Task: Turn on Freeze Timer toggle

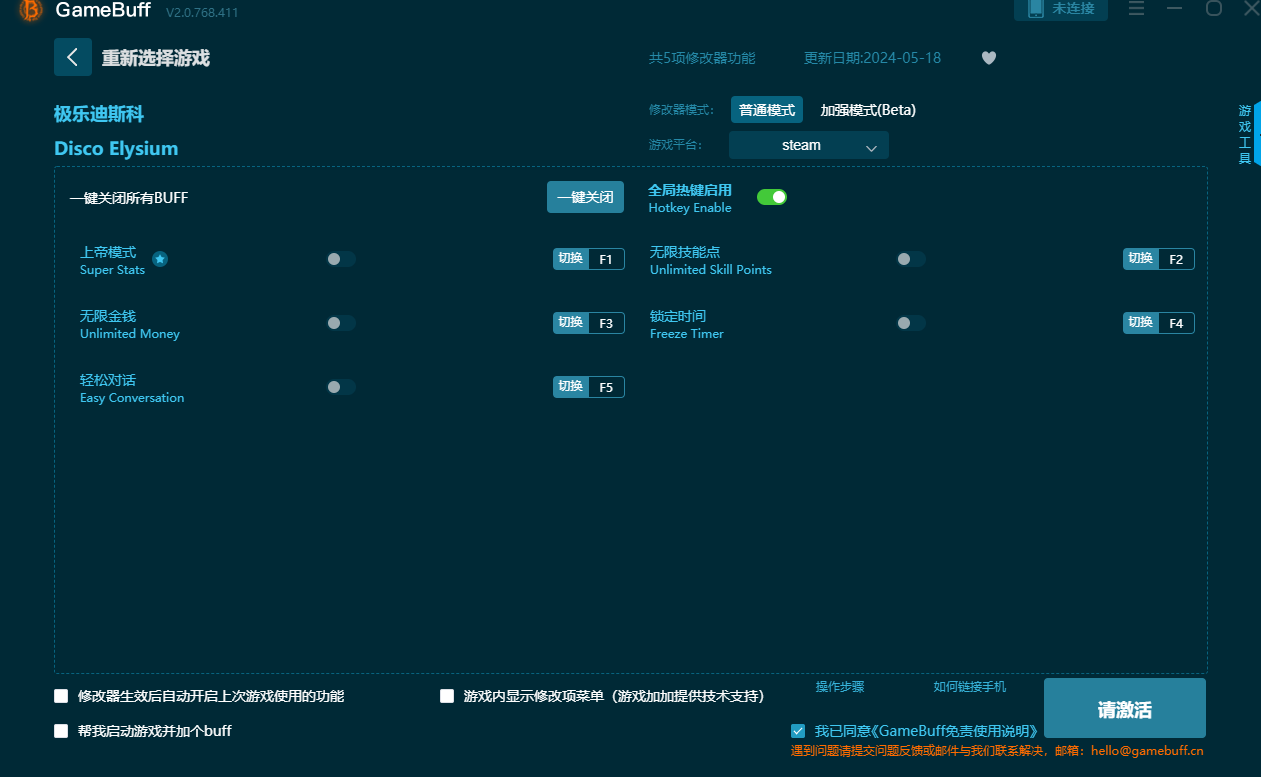Action: (911, 323)
